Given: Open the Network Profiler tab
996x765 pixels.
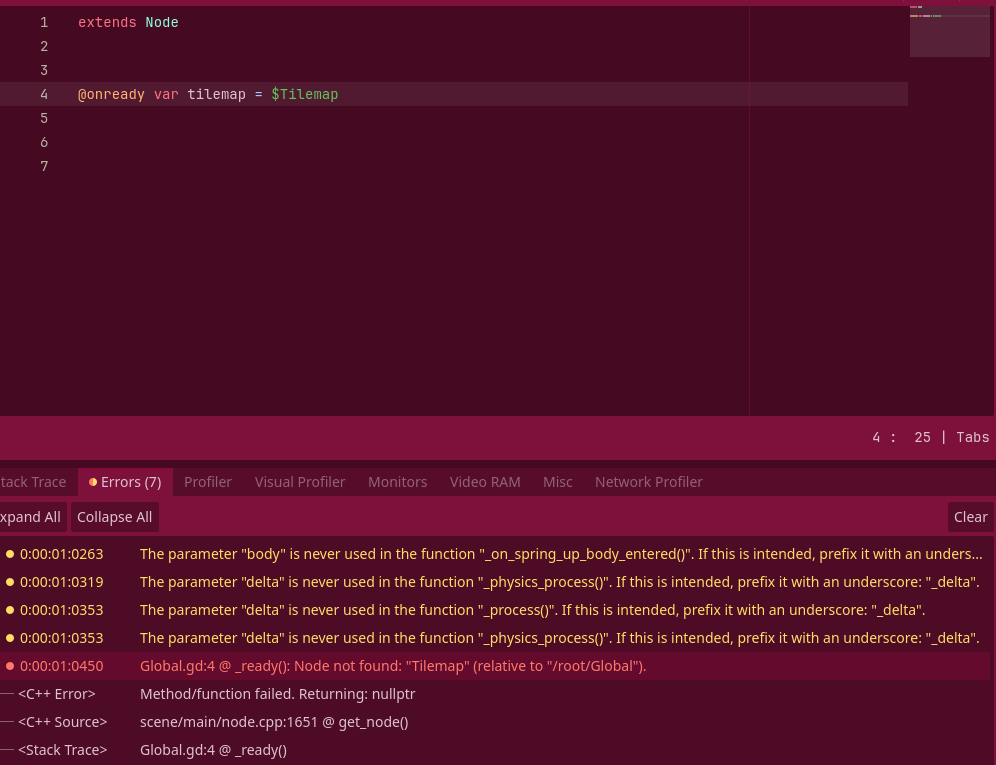Looking at the screenshot, I should point(649,482).
